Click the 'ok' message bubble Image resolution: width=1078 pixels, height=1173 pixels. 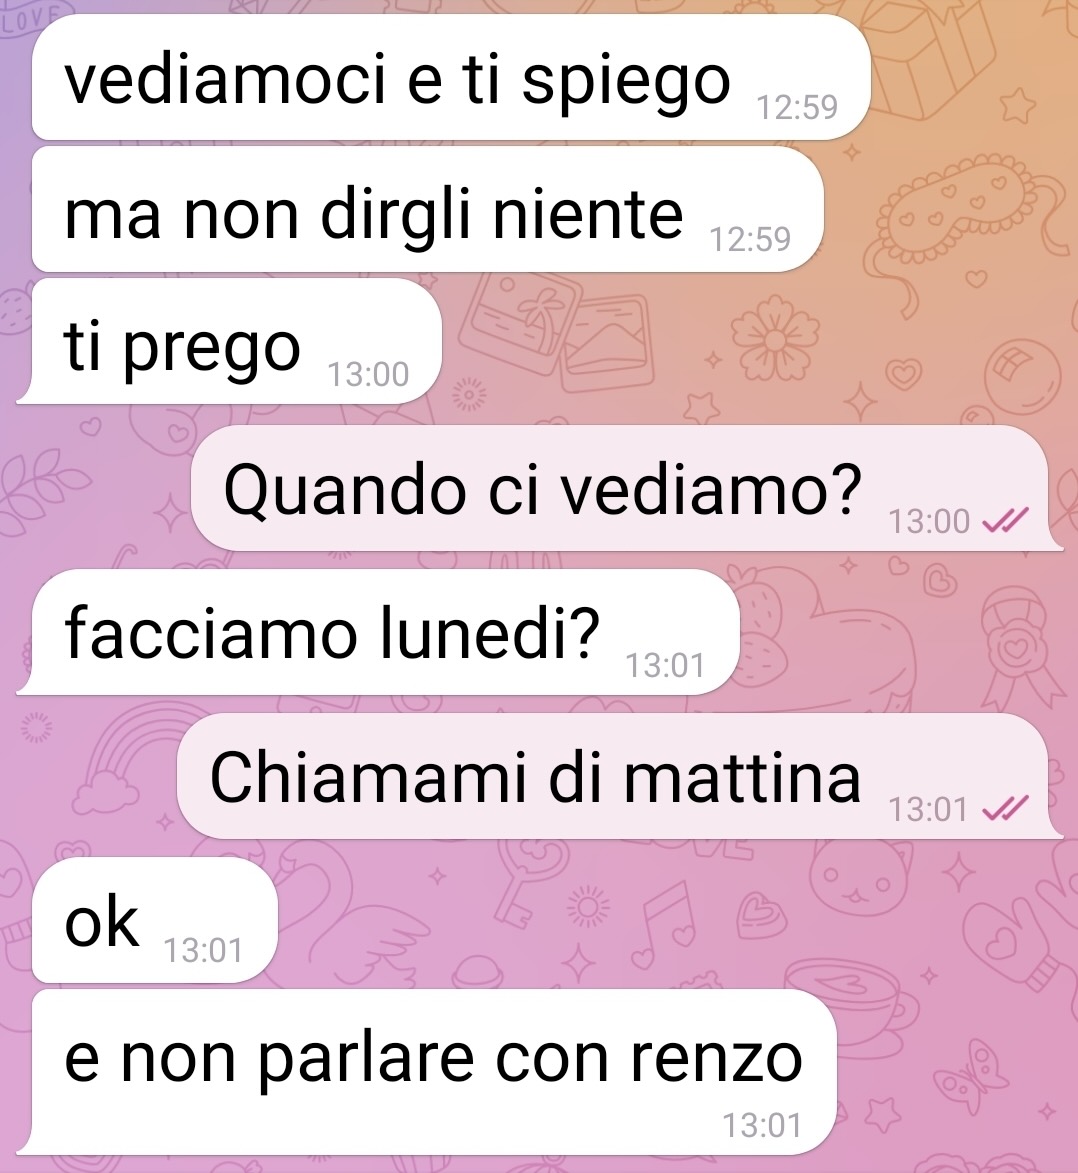coord(155,919)
